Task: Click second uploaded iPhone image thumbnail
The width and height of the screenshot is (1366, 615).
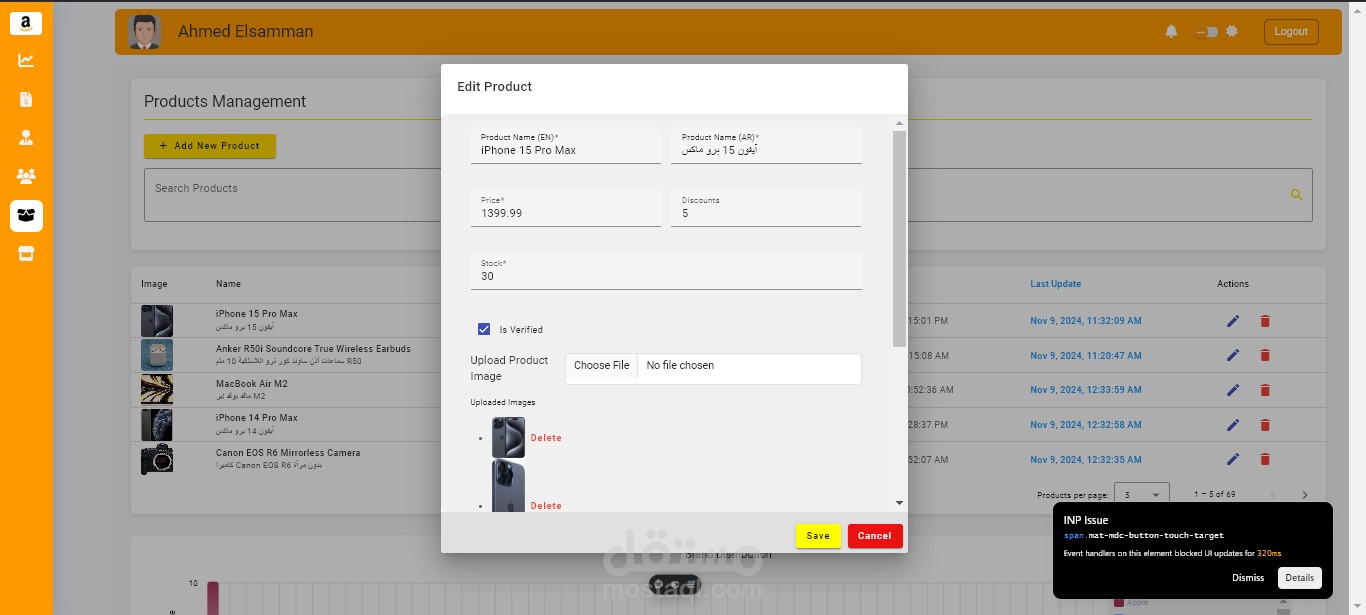Action: (508, 488)
